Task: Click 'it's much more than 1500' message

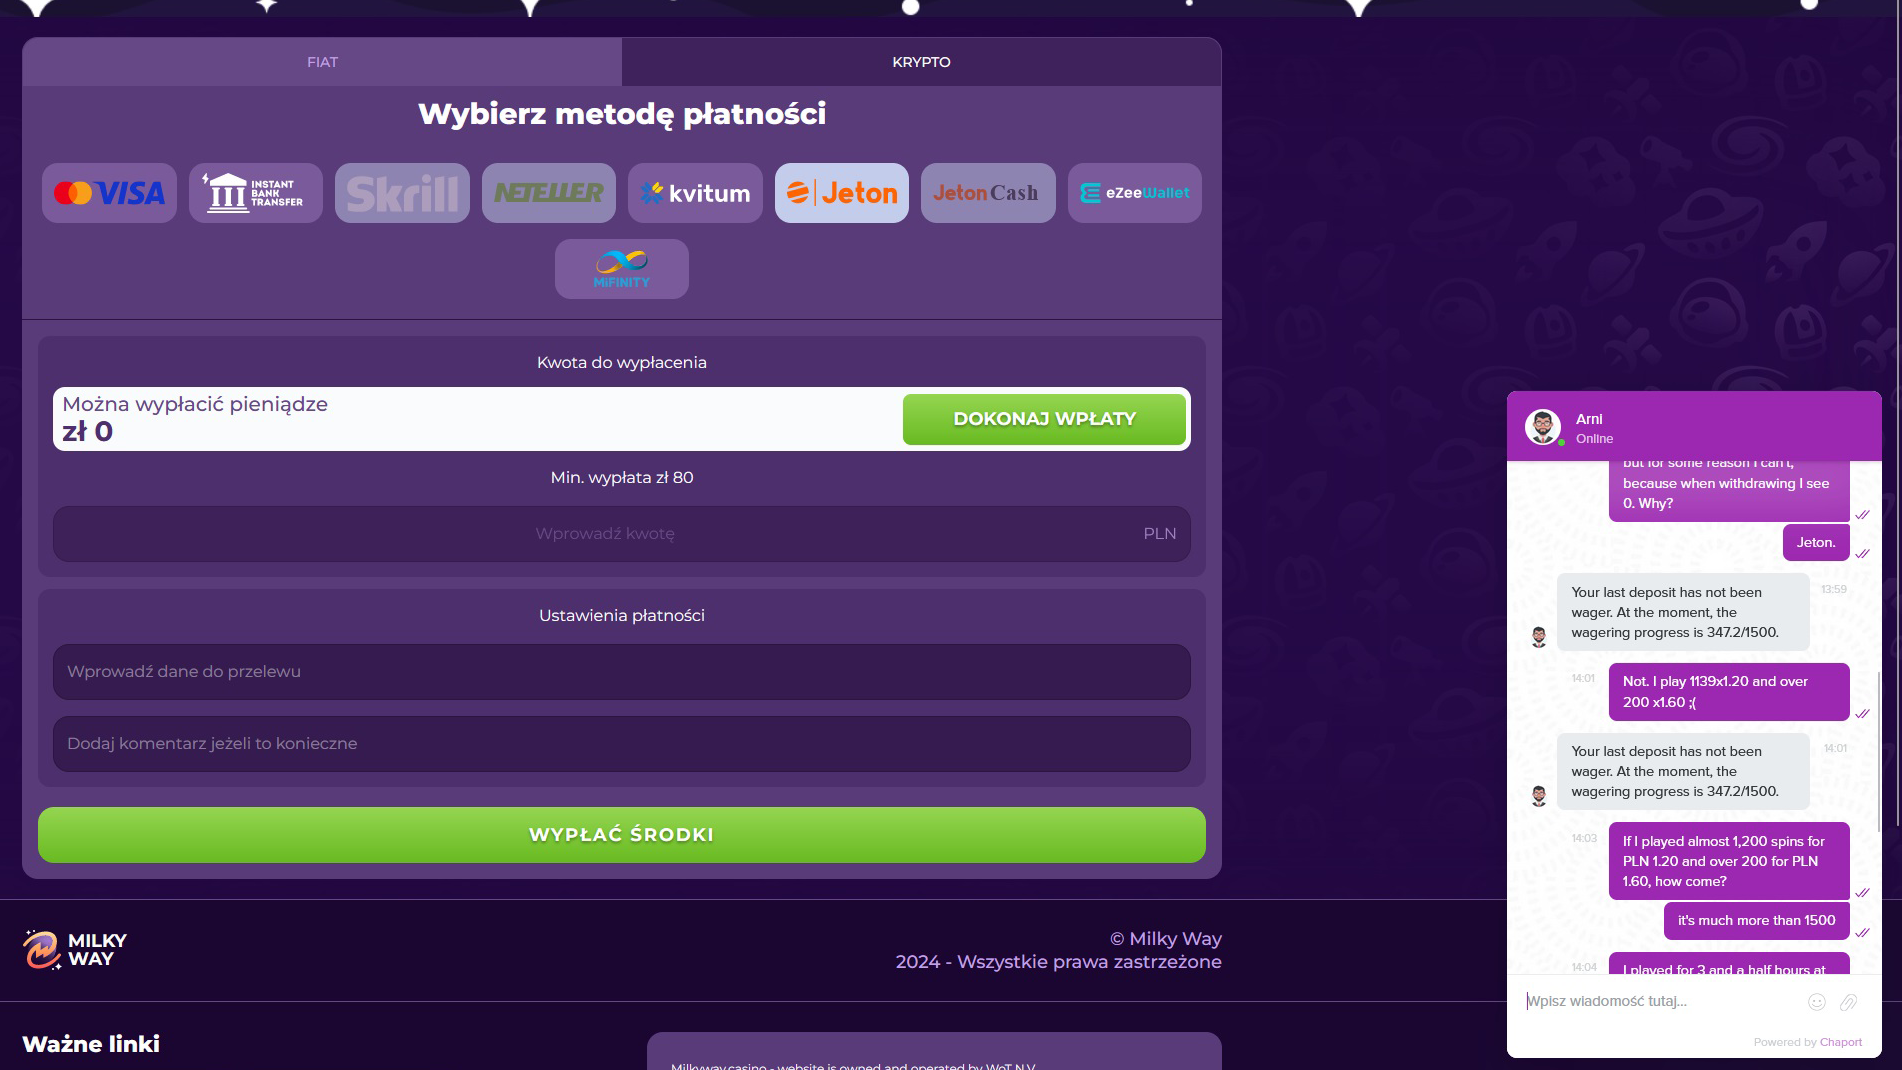Action: (x=1757, y=921)
